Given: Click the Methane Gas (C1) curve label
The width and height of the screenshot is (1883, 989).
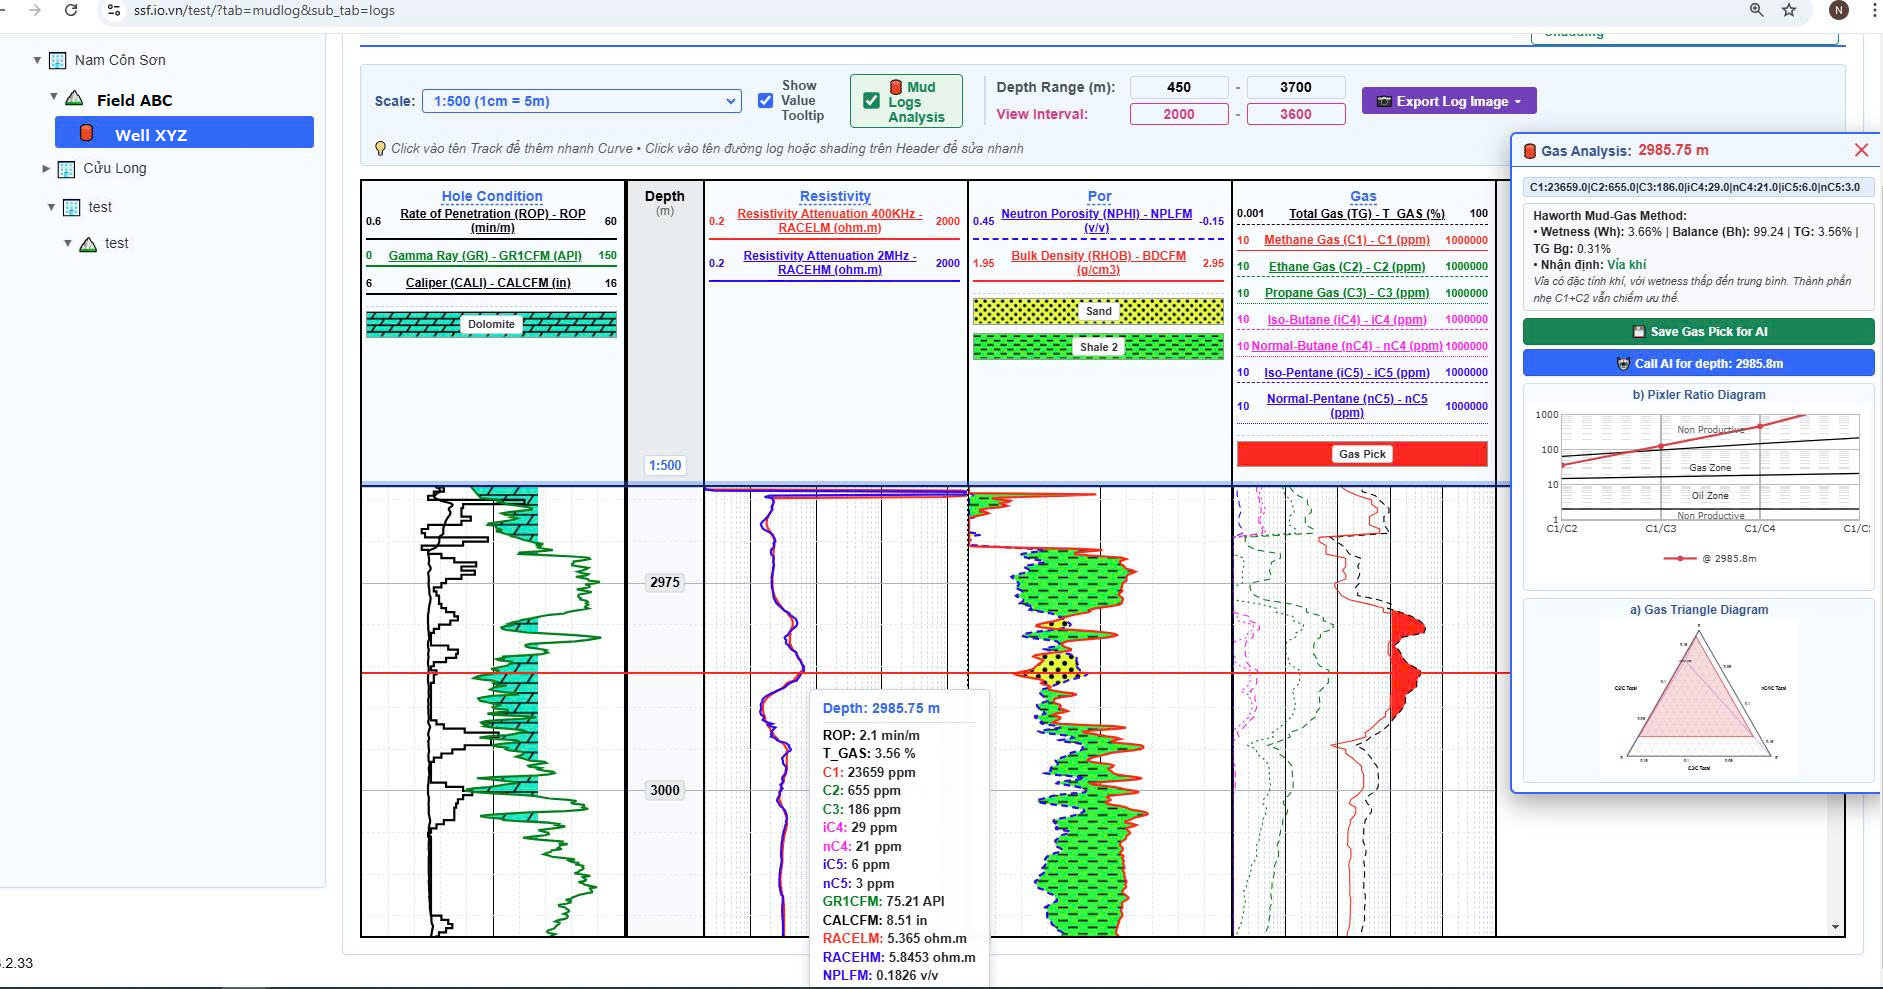Looking at the screenshot, I should [x=1346, y=240].
